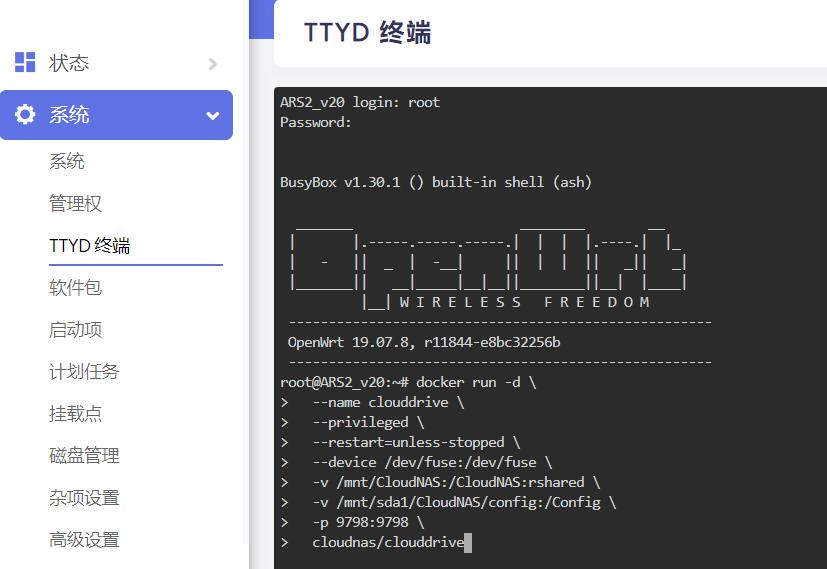Open 杂项设置 page
827x569 pixels.
[84, 497]
